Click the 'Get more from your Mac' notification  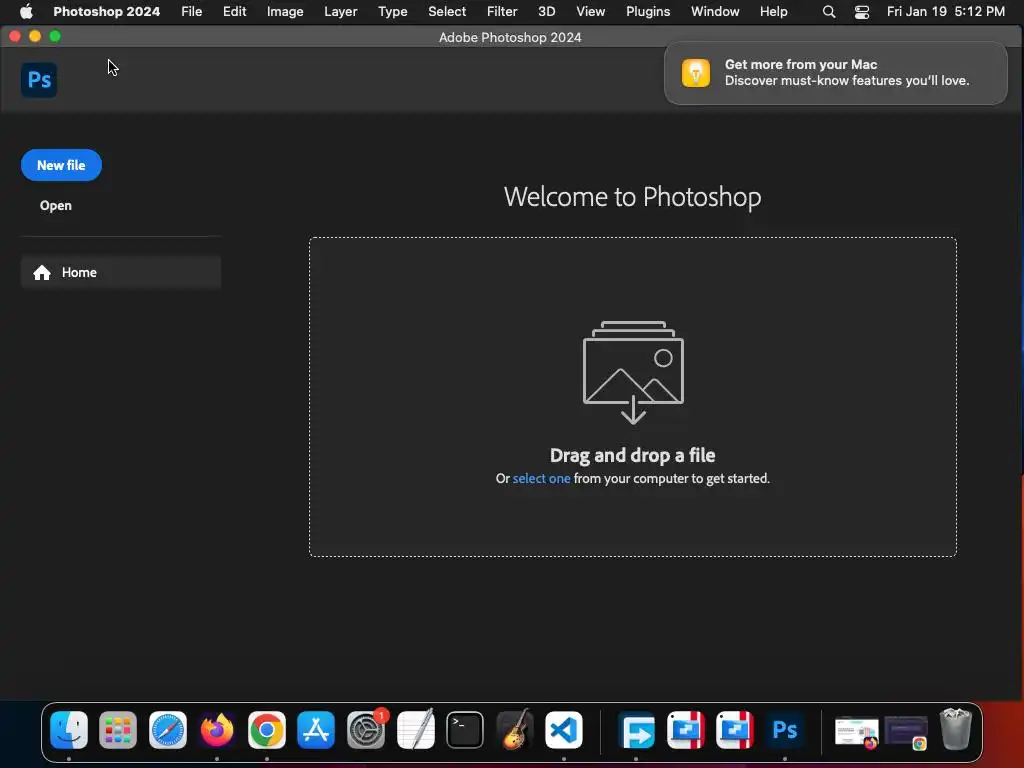pos(835,72)
